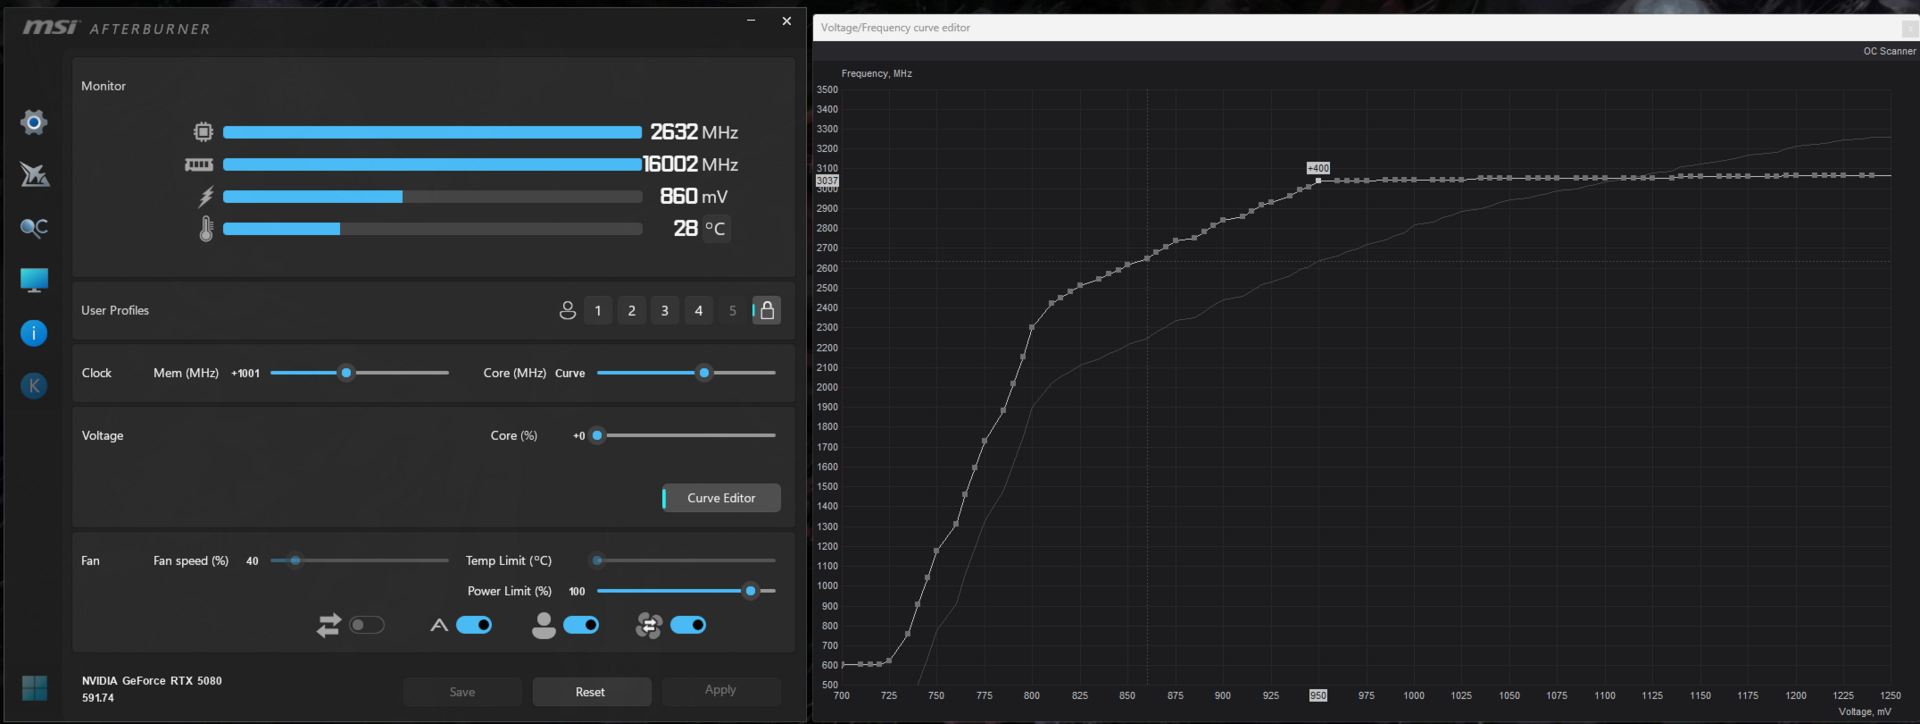The height and width of the screenshot is (724, 1920).
Task: Click the fighter jet sidebar icon
Action: 34,175
